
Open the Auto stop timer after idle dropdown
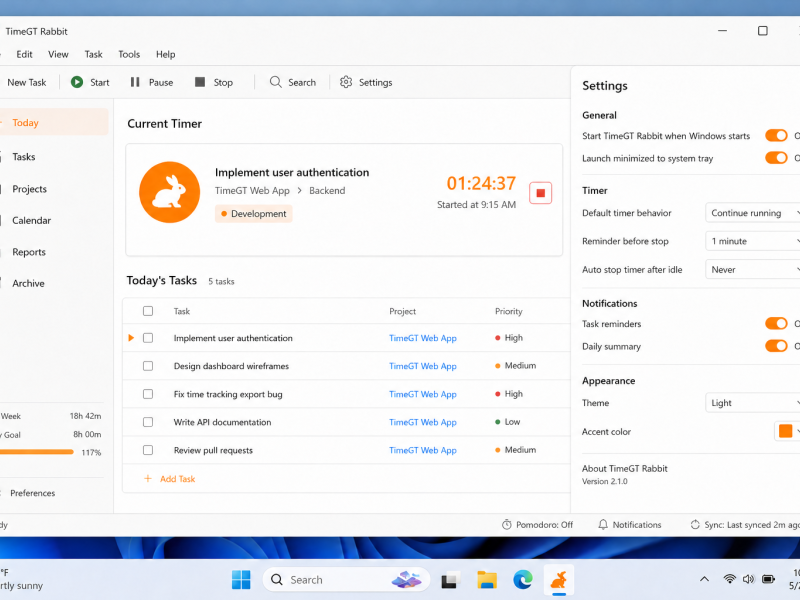[753, 269]
